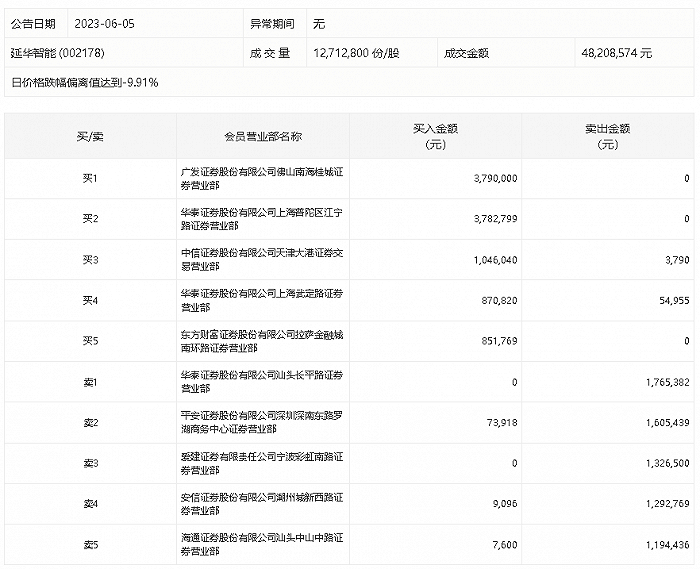700x569 pixels.
Task: Select the 卖5 row label
Action: tap(90, 545)
